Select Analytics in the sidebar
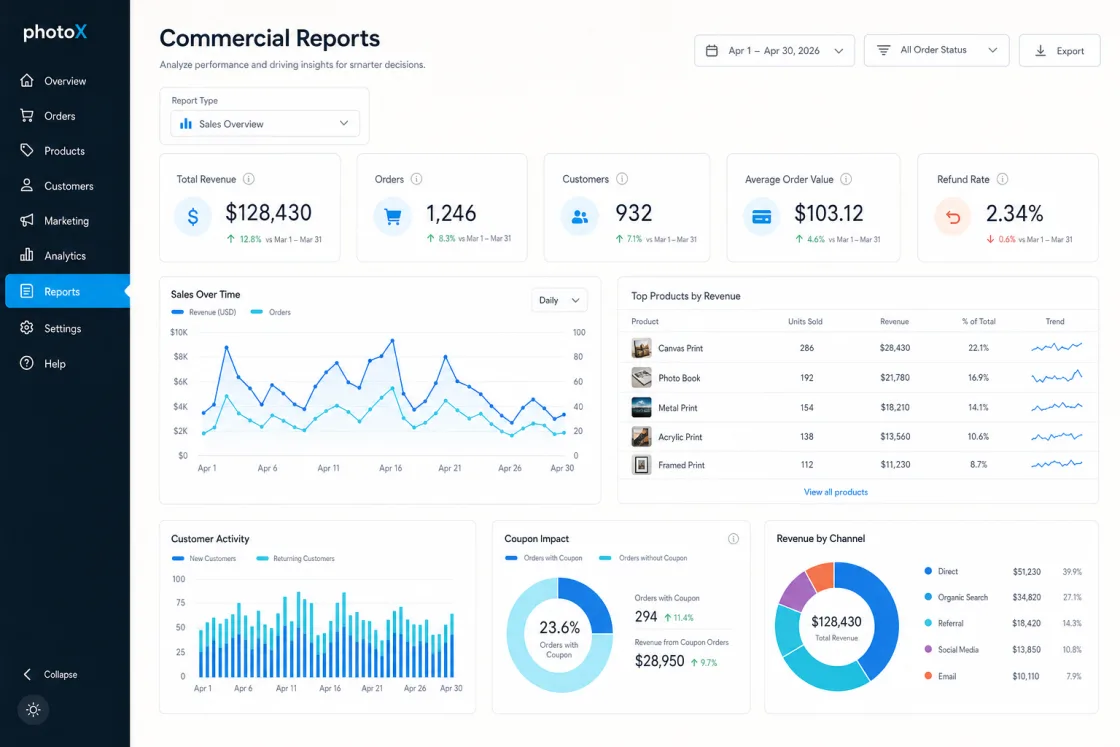This screenshot has width=1120, height=747. pyautogui.click(x=66, y=256)
